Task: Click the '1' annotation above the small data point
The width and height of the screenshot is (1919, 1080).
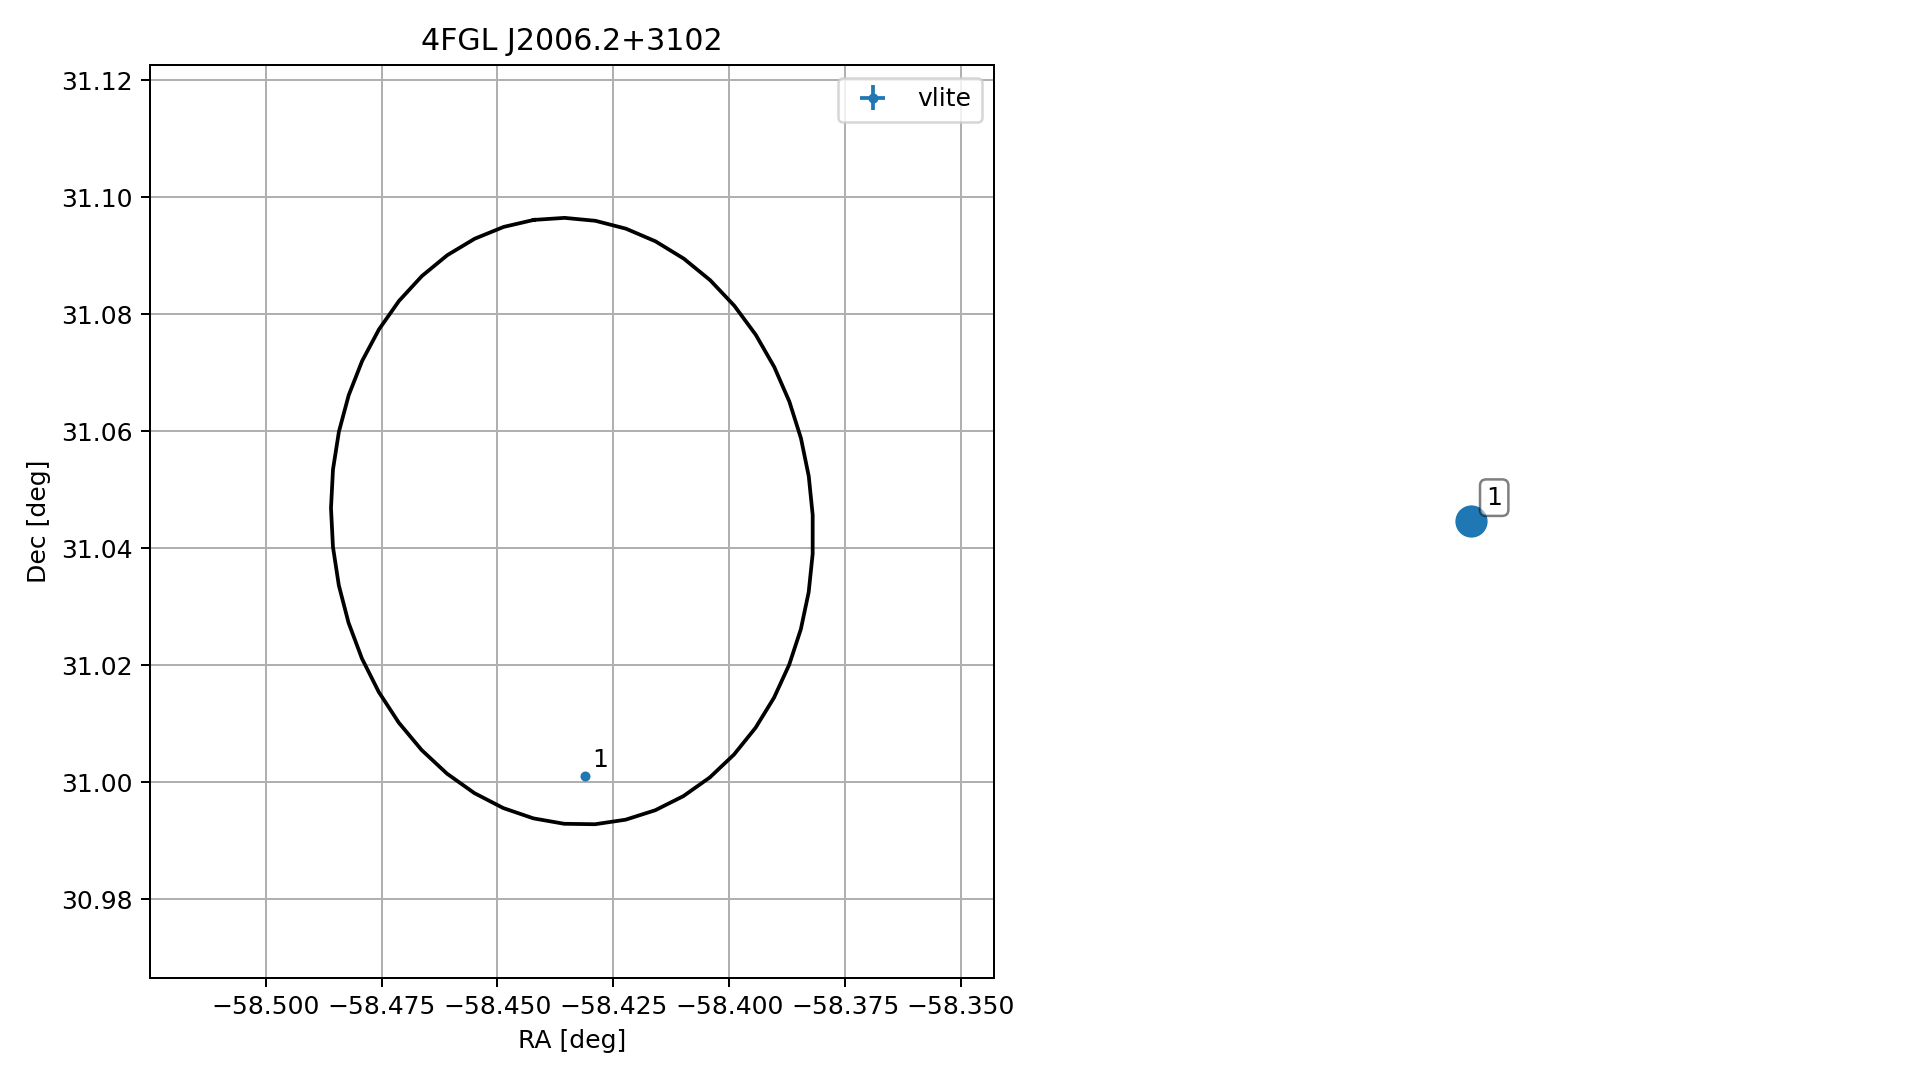Action: click(600, 759)
